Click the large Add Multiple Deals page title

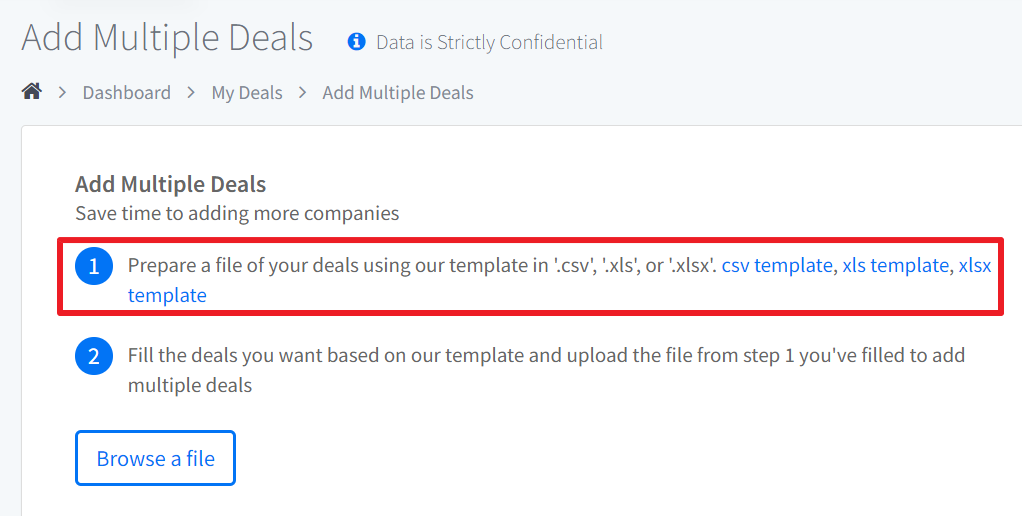tap(168, 37)
